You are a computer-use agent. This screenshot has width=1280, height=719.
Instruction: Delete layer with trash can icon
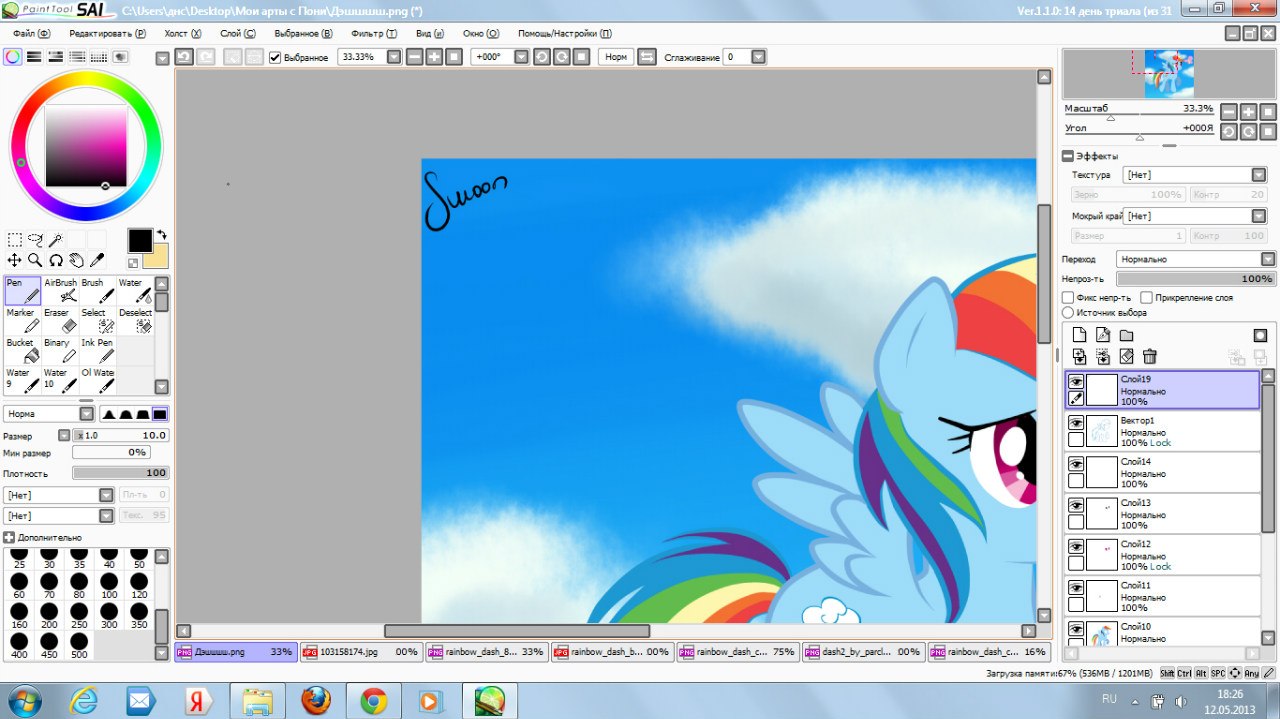pos(1150,357)
